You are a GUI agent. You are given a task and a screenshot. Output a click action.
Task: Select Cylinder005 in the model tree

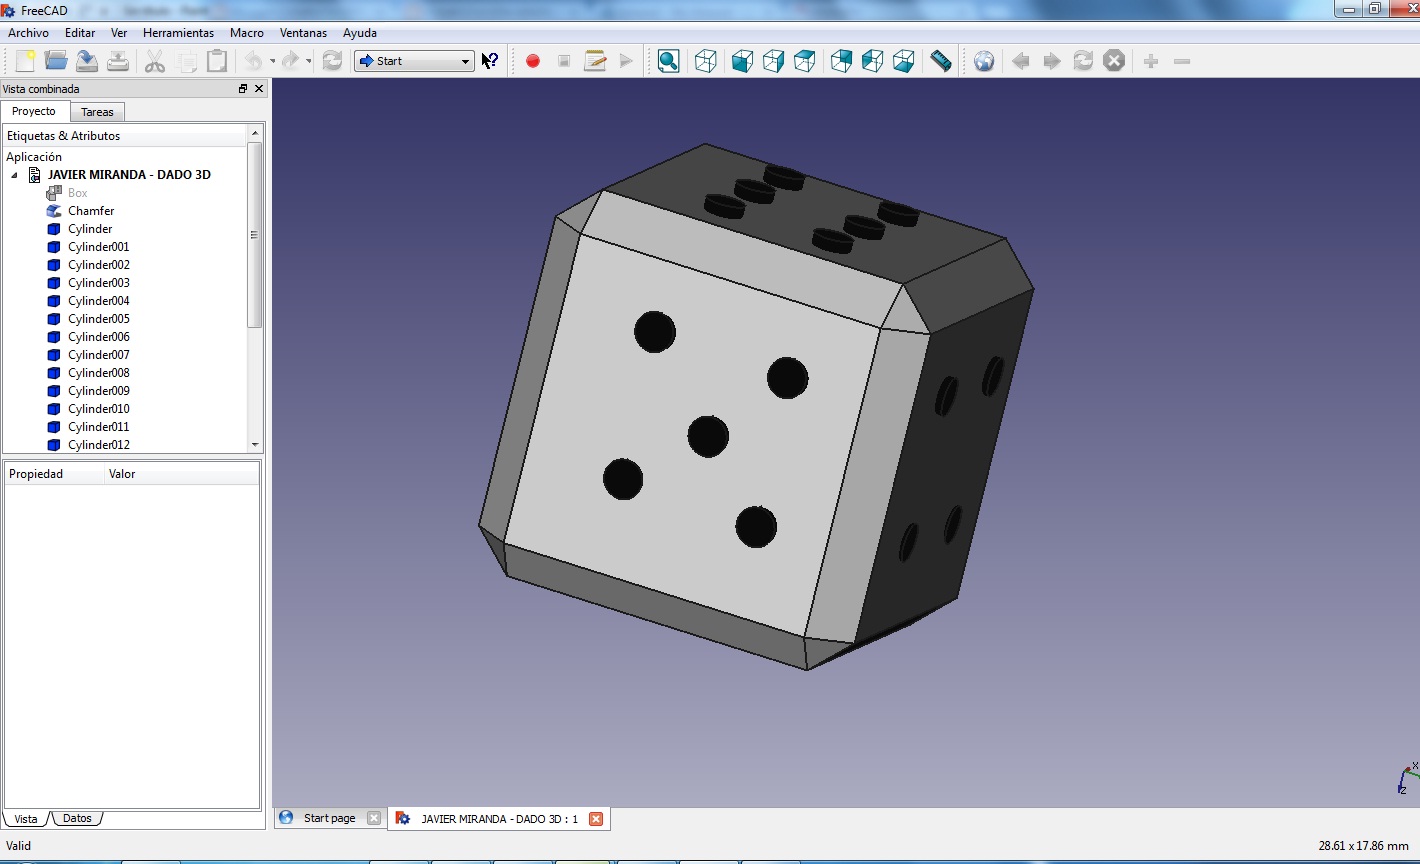(x=99, y=319)
